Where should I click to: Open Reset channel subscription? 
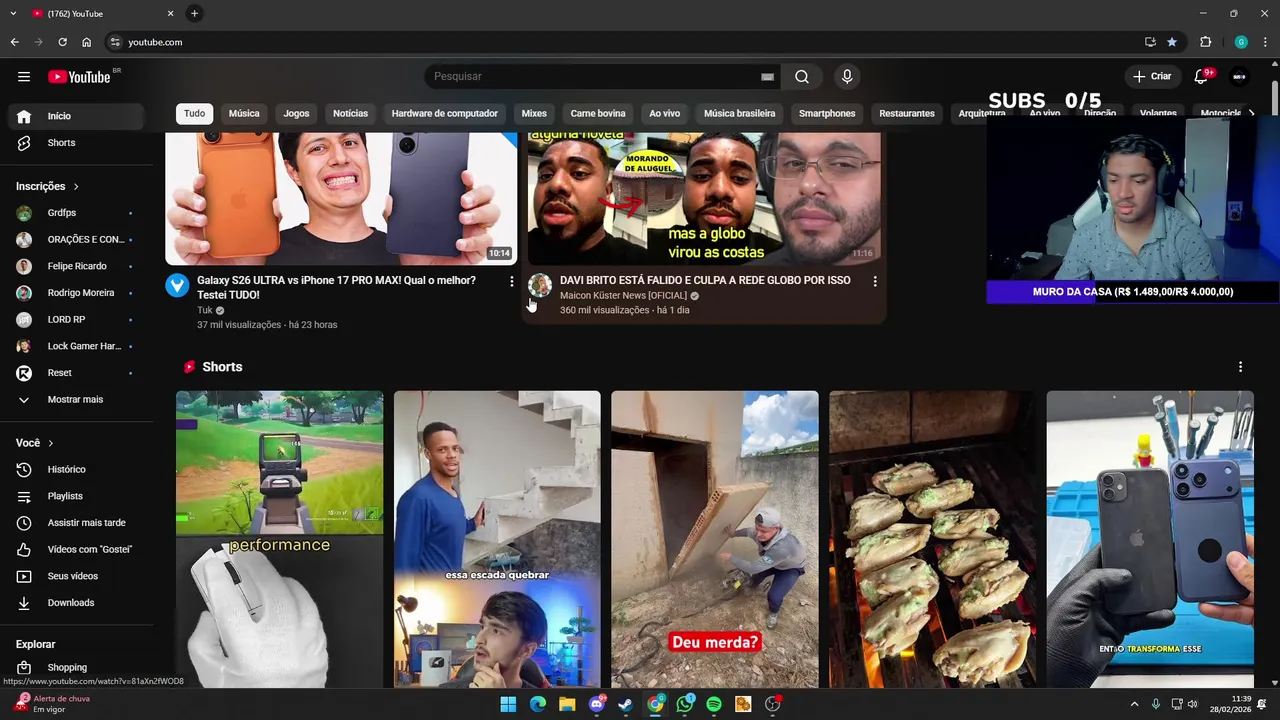(75, 373)
